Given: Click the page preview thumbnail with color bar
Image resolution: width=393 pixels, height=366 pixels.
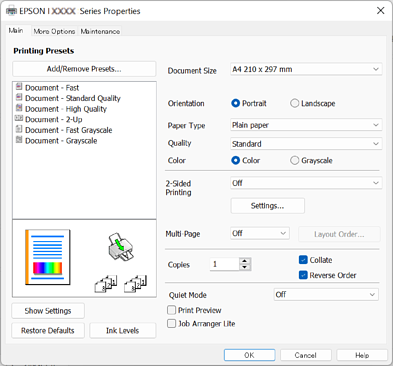Looking at the screenshot, I should (48, 257).
